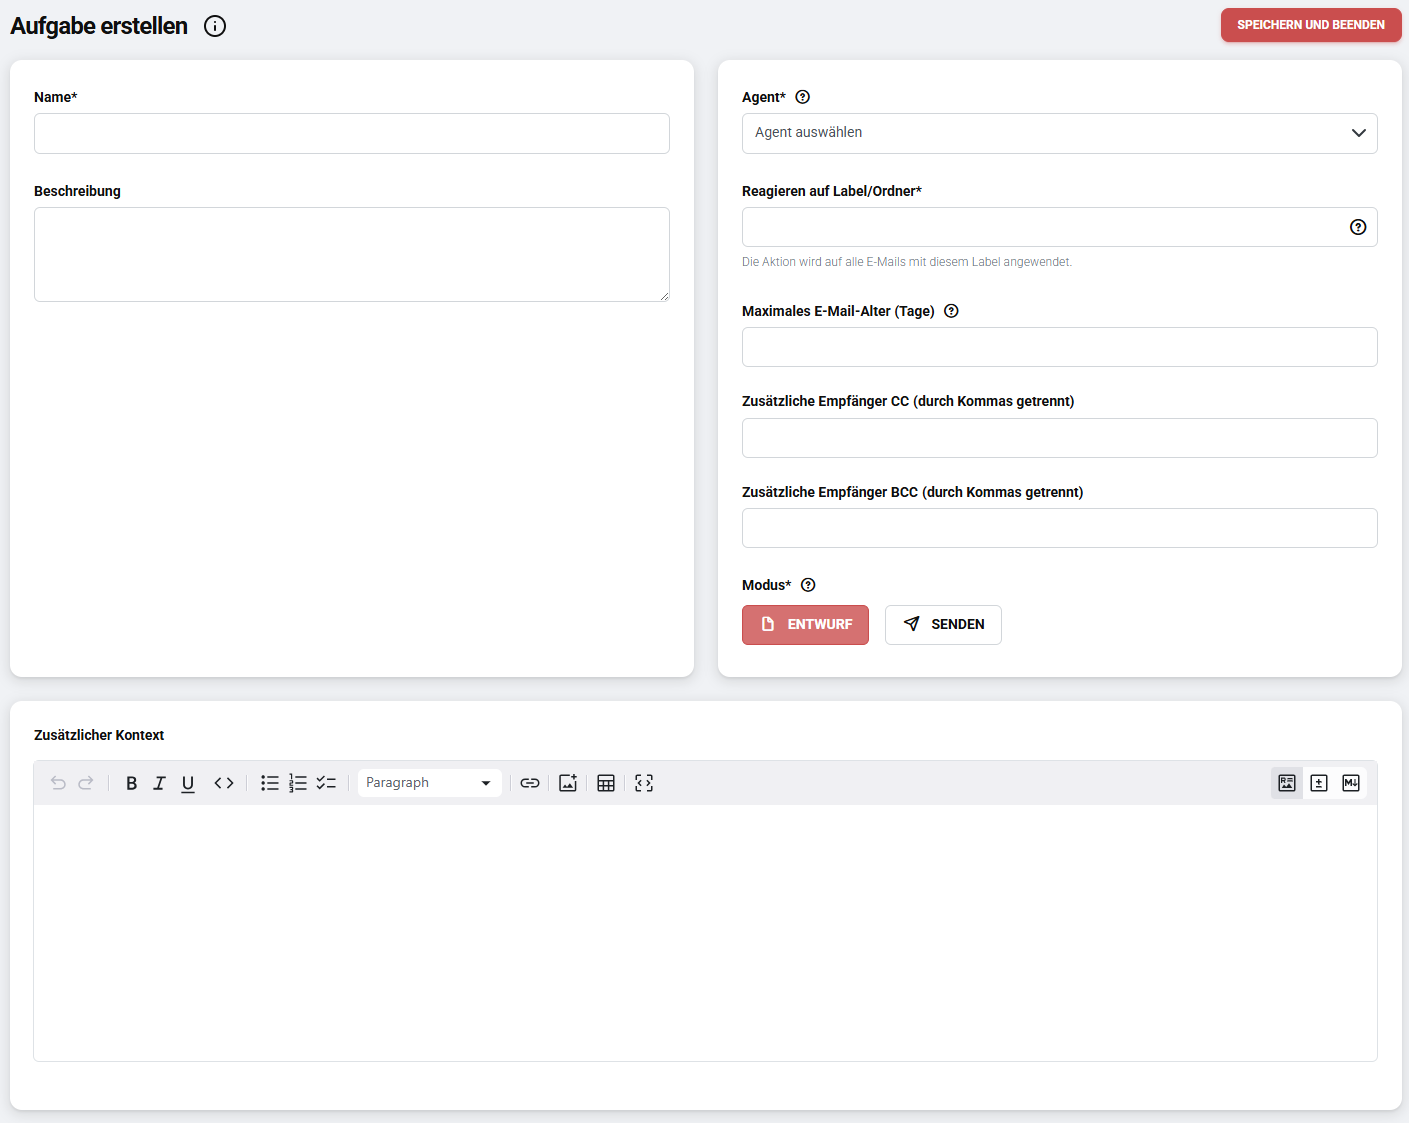Screen dimensions: 1409x1123
Task: Switch to diff view mode
Action: [x=1319, y=783]
